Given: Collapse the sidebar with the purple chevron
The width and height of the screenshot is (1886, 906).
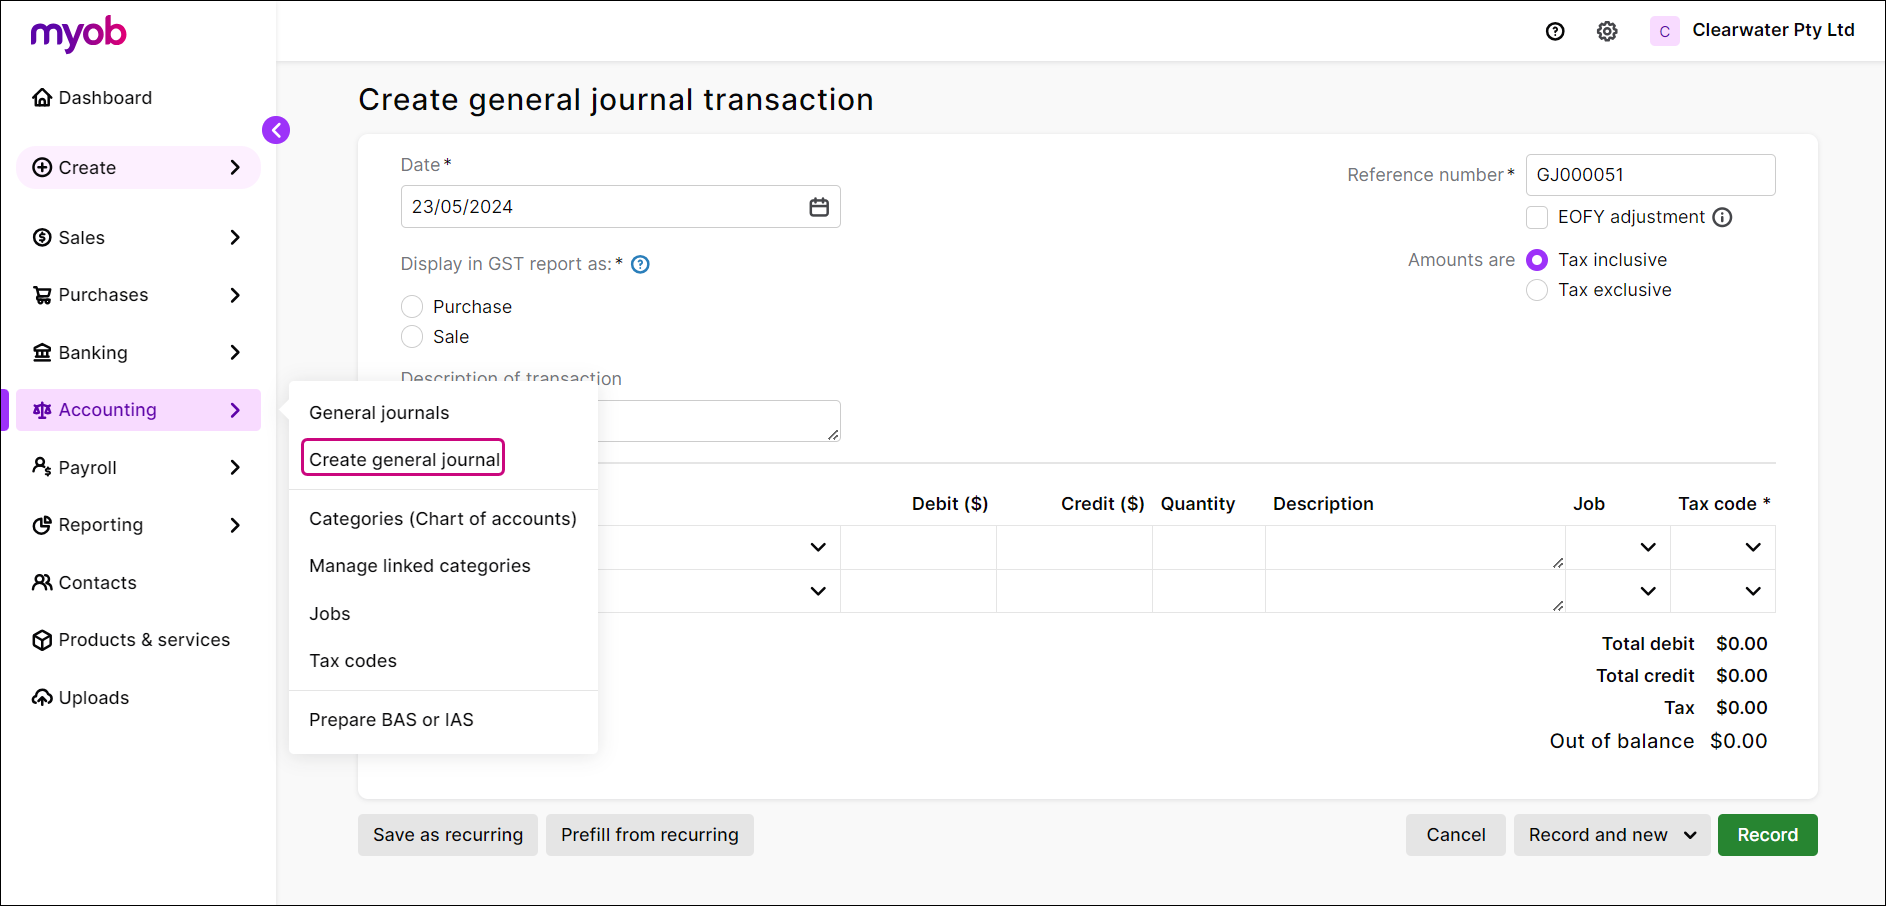Looking at the screenshot, I should tap(276, 130).
